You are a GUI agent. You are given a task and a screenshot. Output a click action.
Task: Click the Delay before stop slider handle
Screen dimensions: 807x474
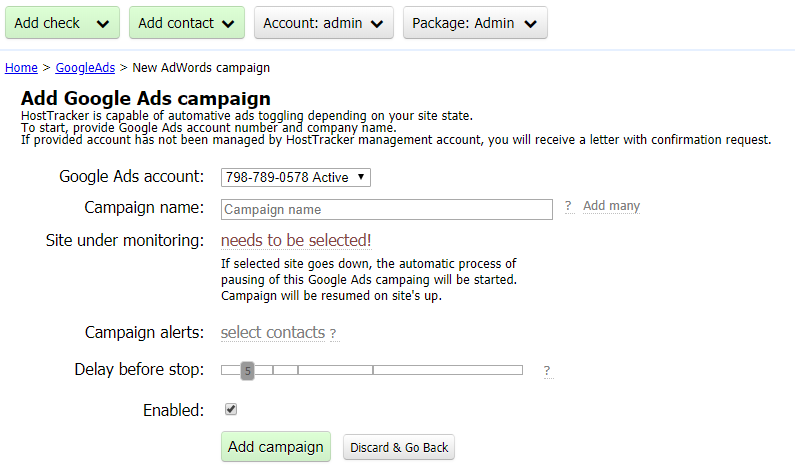pos(247,370)
